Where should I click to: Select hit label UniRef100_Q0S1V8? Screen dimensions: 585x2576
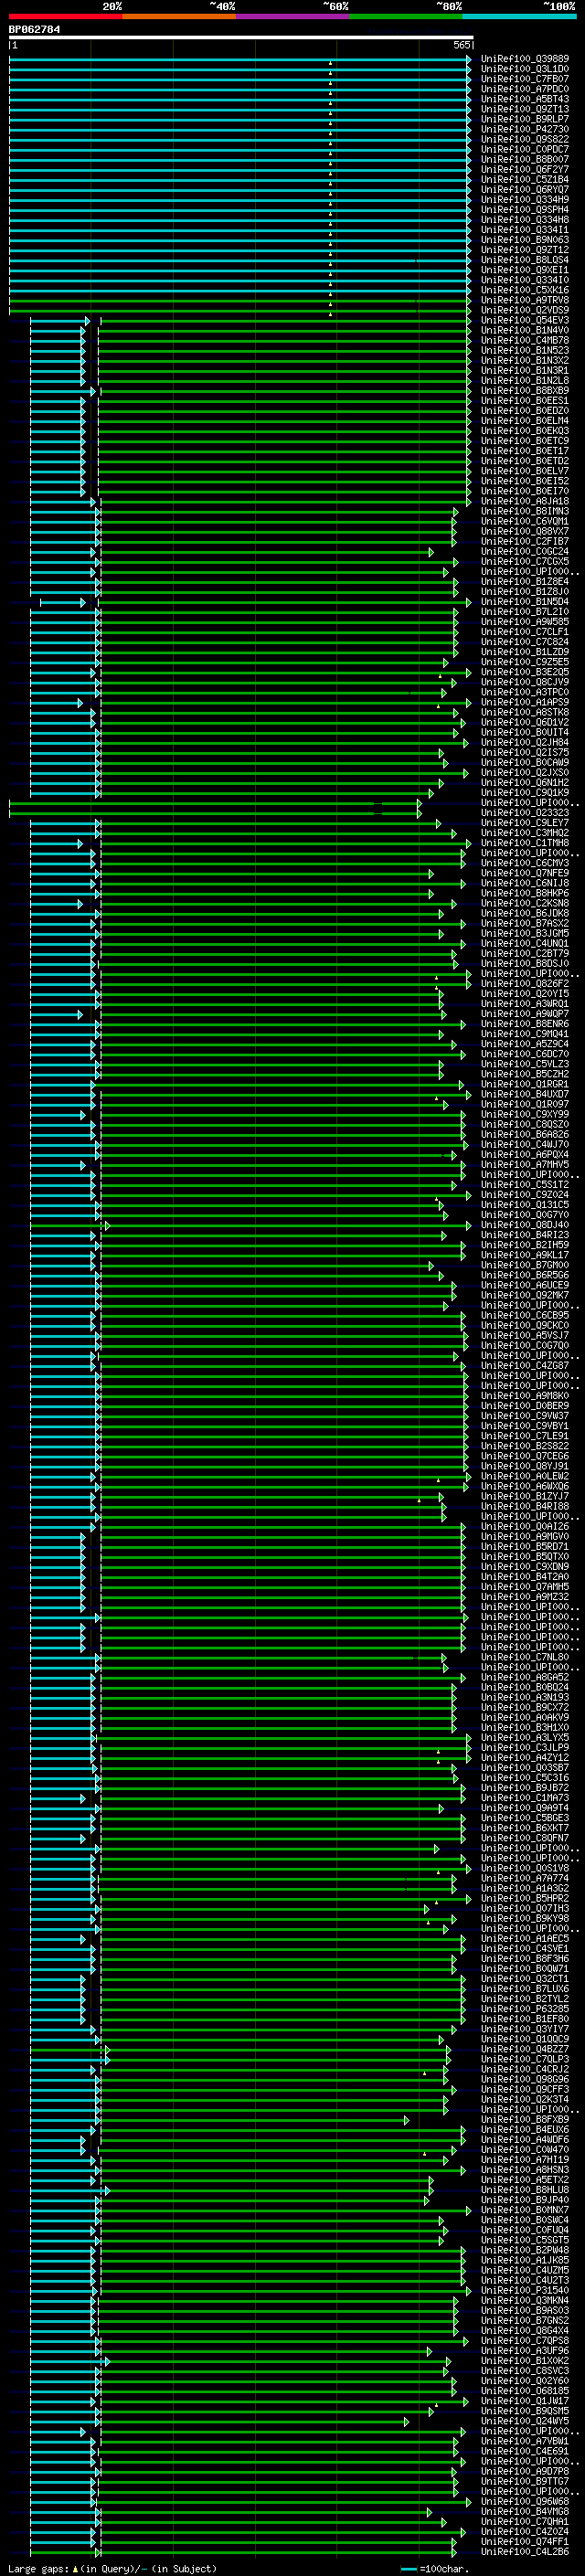tap(524, 1869)
